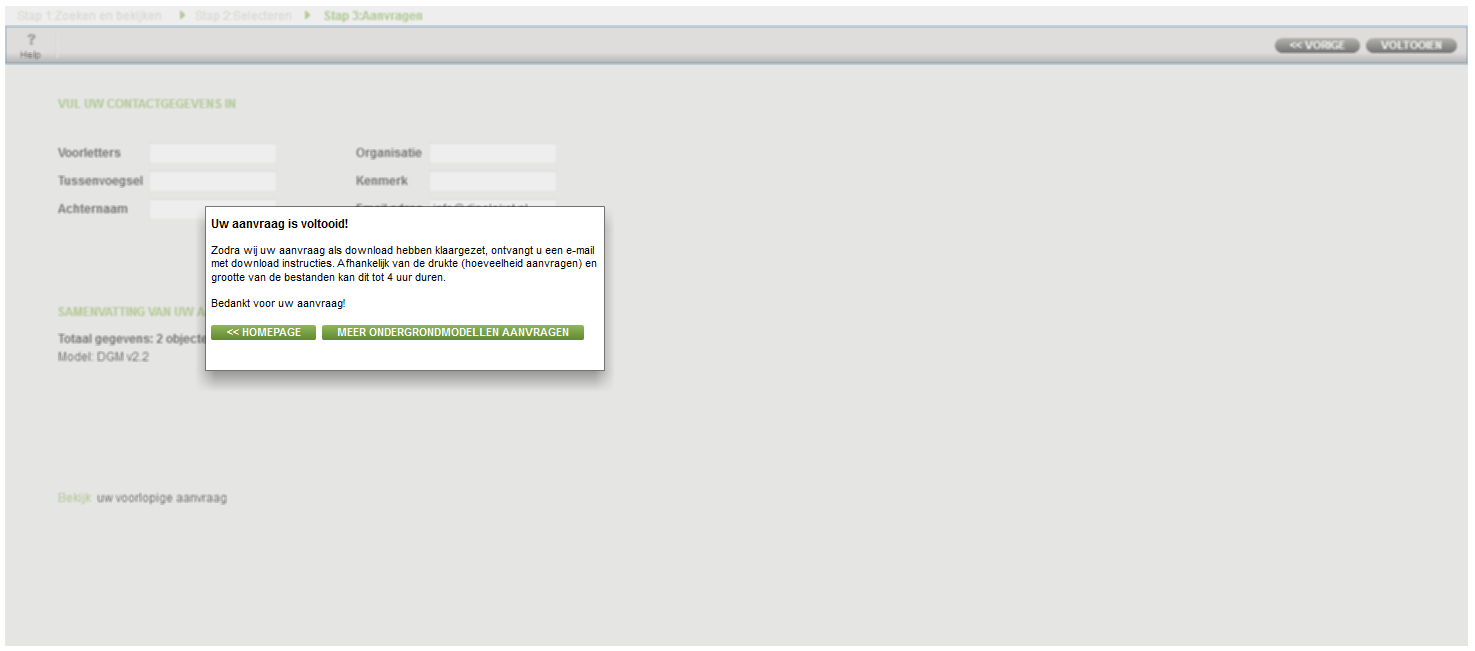Image resolution: width=1475 pixels, height=651 pixels.
Task: Open Stap 2: Selecteren step
Action: tap(243, 16)
